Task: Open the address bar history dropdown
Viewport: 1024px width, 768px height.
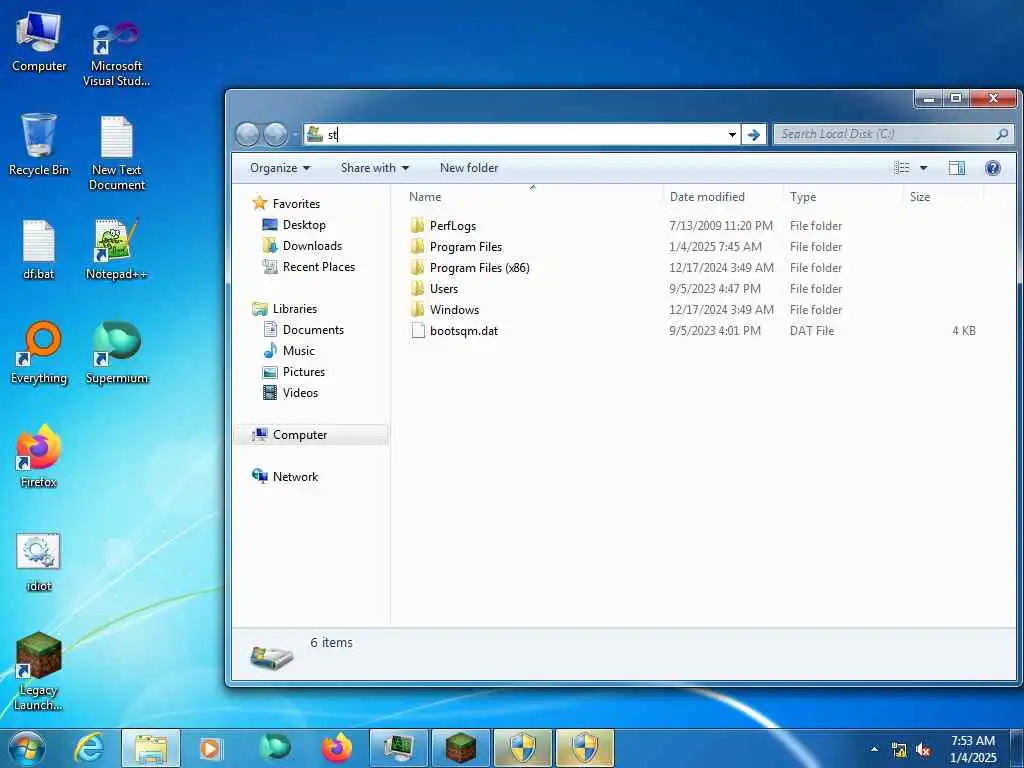Action: click(732, 135)
